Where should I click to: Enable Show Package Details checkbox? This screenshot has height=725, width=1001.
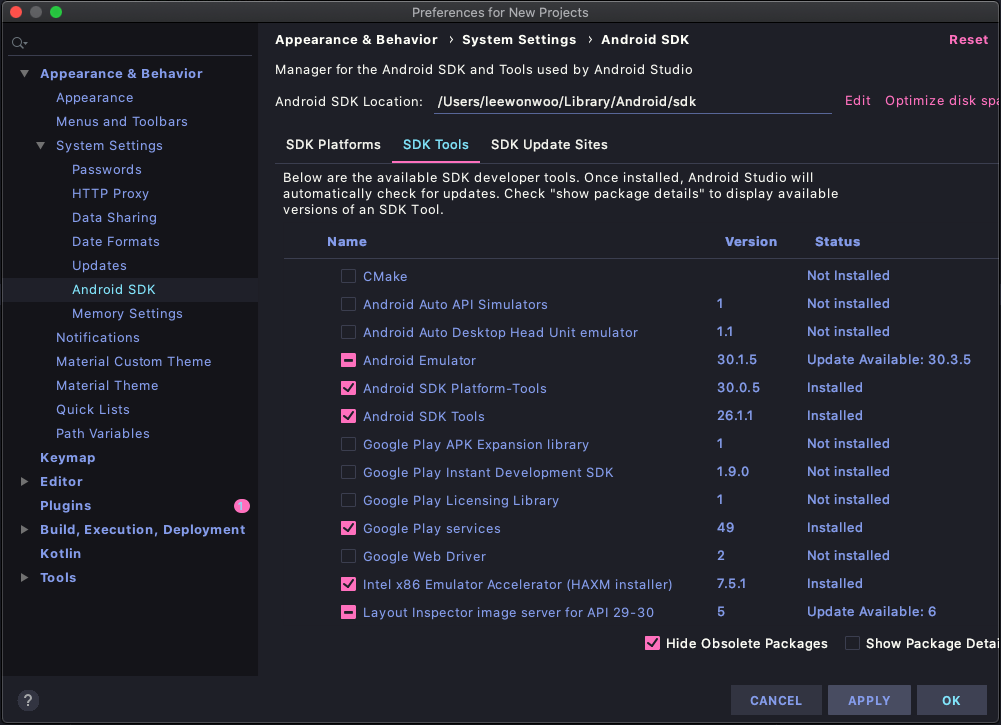(852, 643)
